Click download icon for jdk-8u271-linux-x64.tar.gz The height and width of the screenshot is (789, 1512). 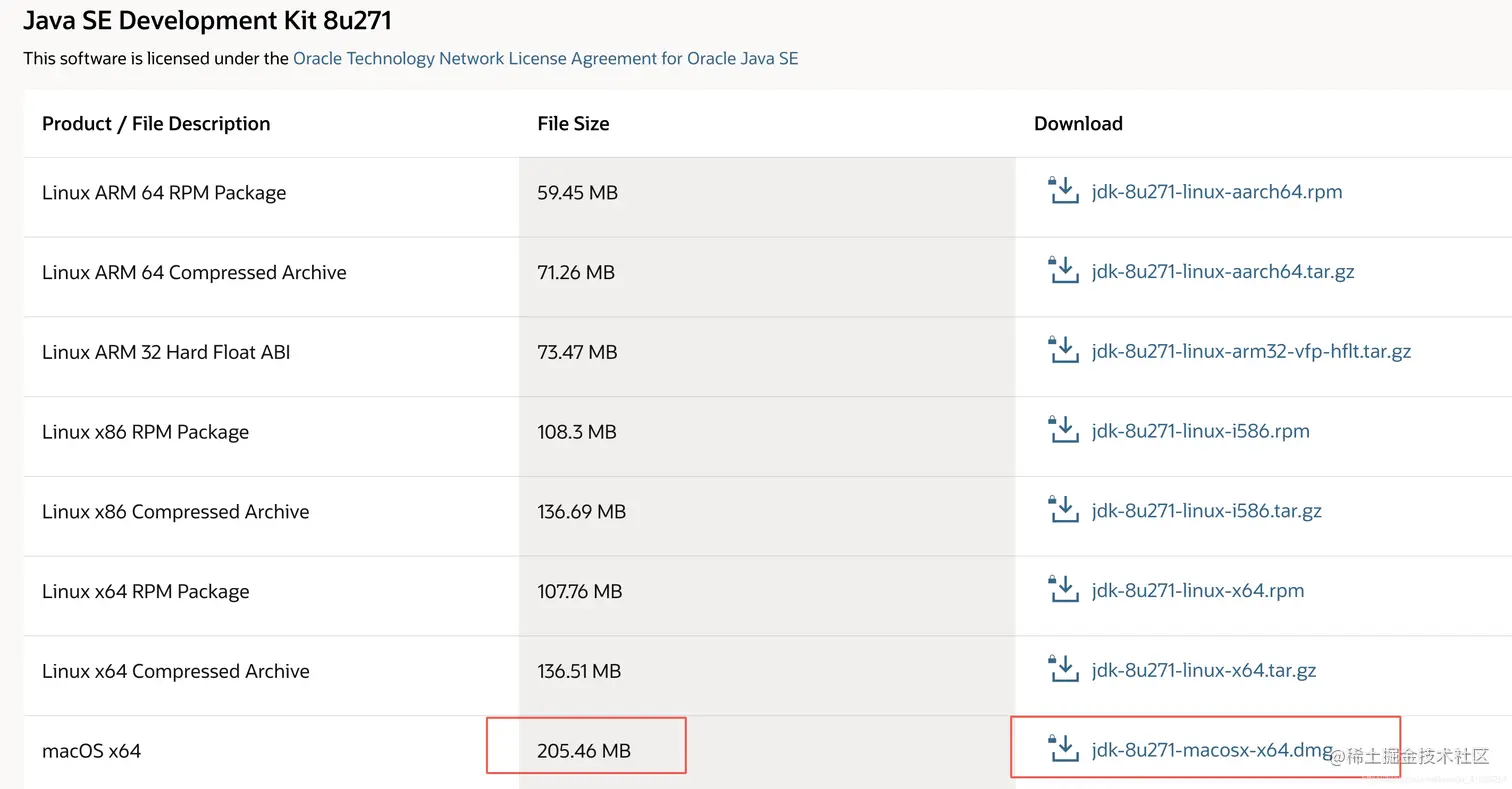[x=1063, y=669]
